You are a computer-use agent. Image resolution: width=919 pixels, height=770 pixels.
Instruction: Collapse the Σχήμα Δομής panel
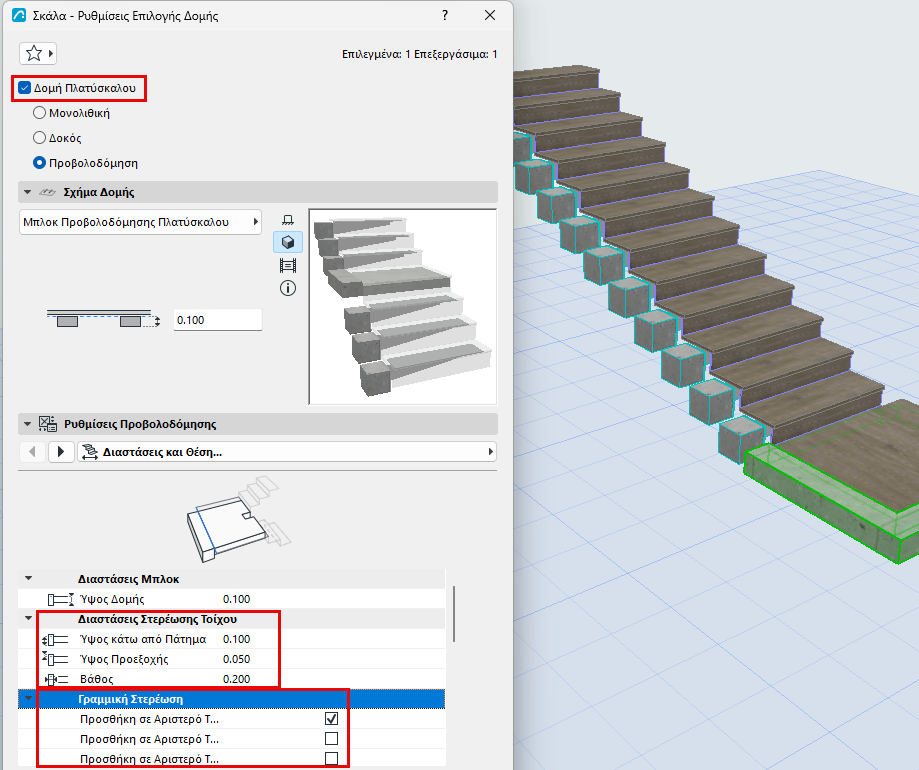point(27,192)
